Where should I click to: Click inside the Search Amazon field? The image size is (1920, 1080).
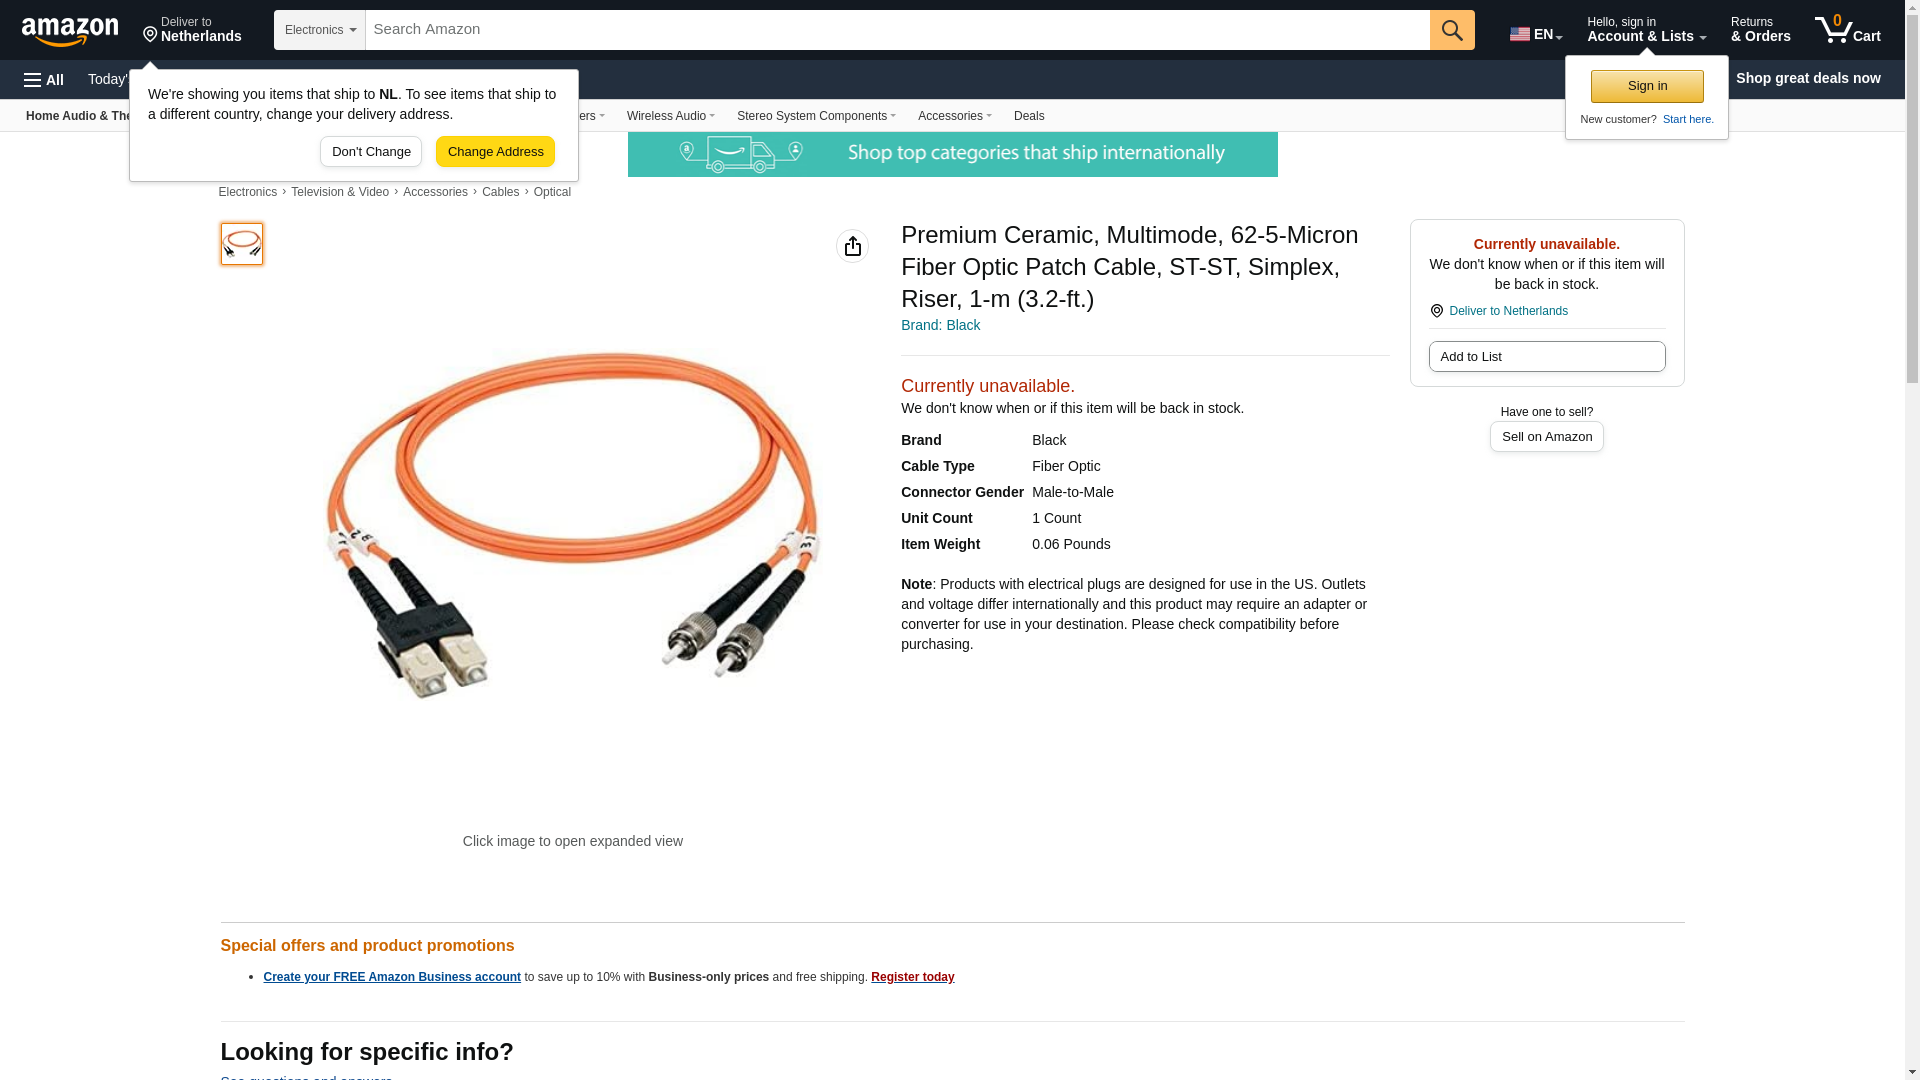pos(897,30)
